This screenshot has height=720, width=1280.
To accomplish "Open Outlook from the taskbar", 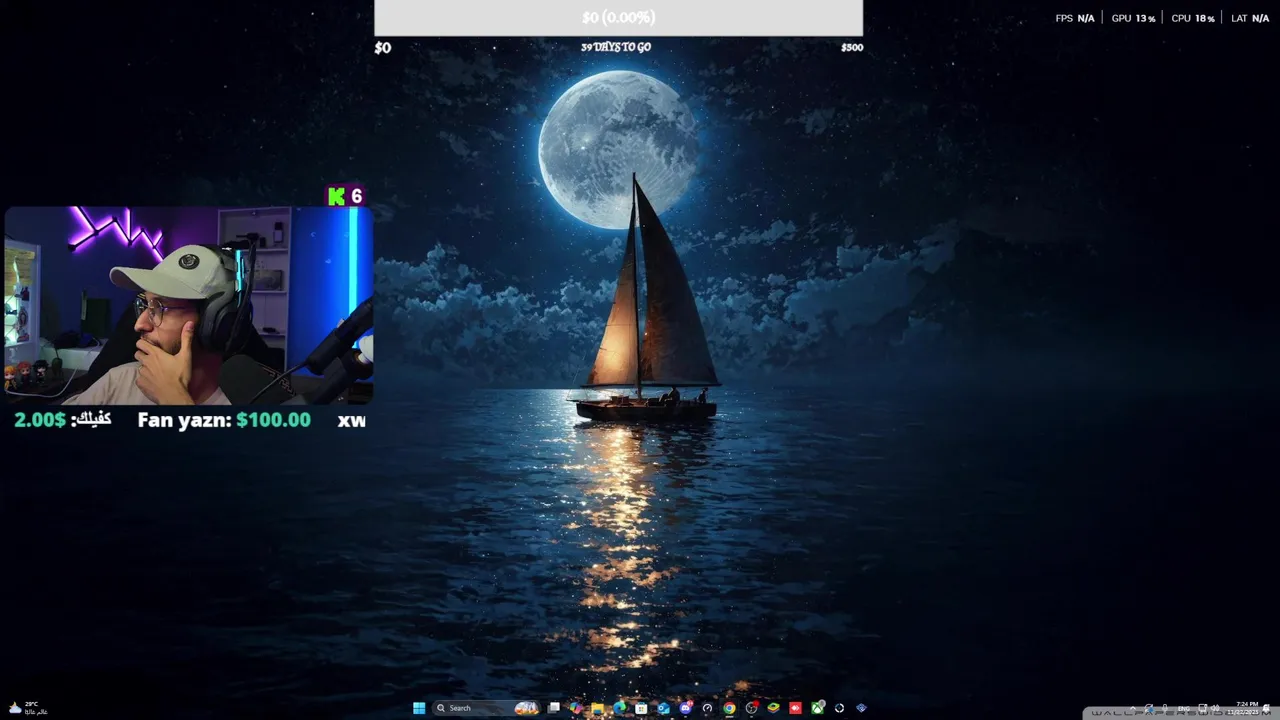I will click(663, 708).
